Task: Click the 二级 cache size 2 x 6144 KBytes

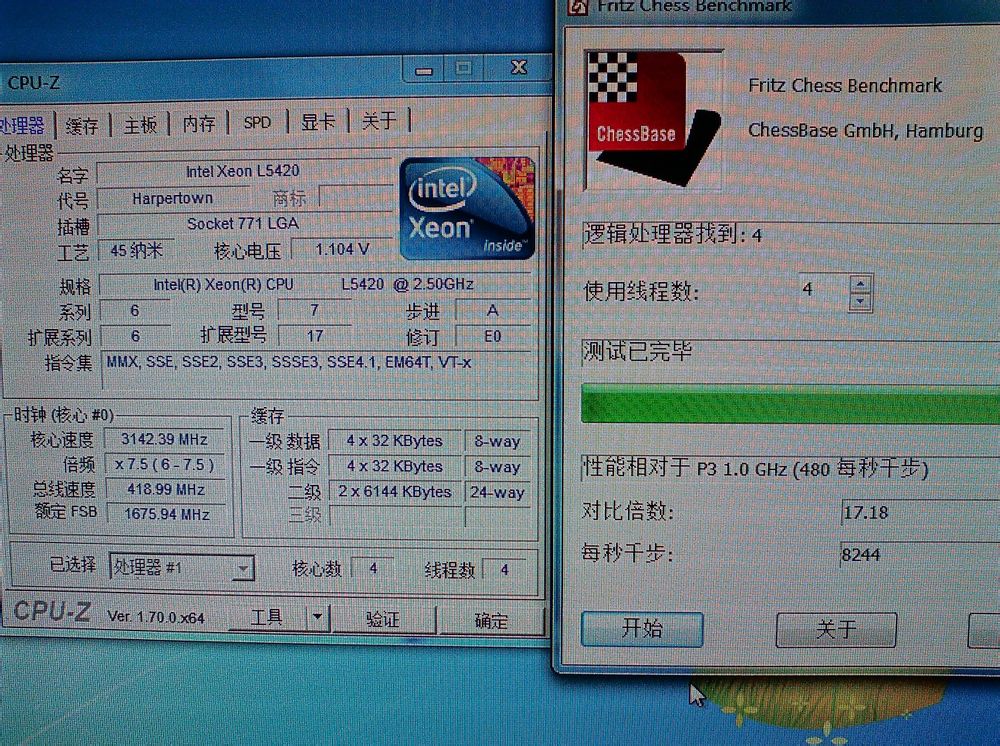Action: click(x=395, y=492)
